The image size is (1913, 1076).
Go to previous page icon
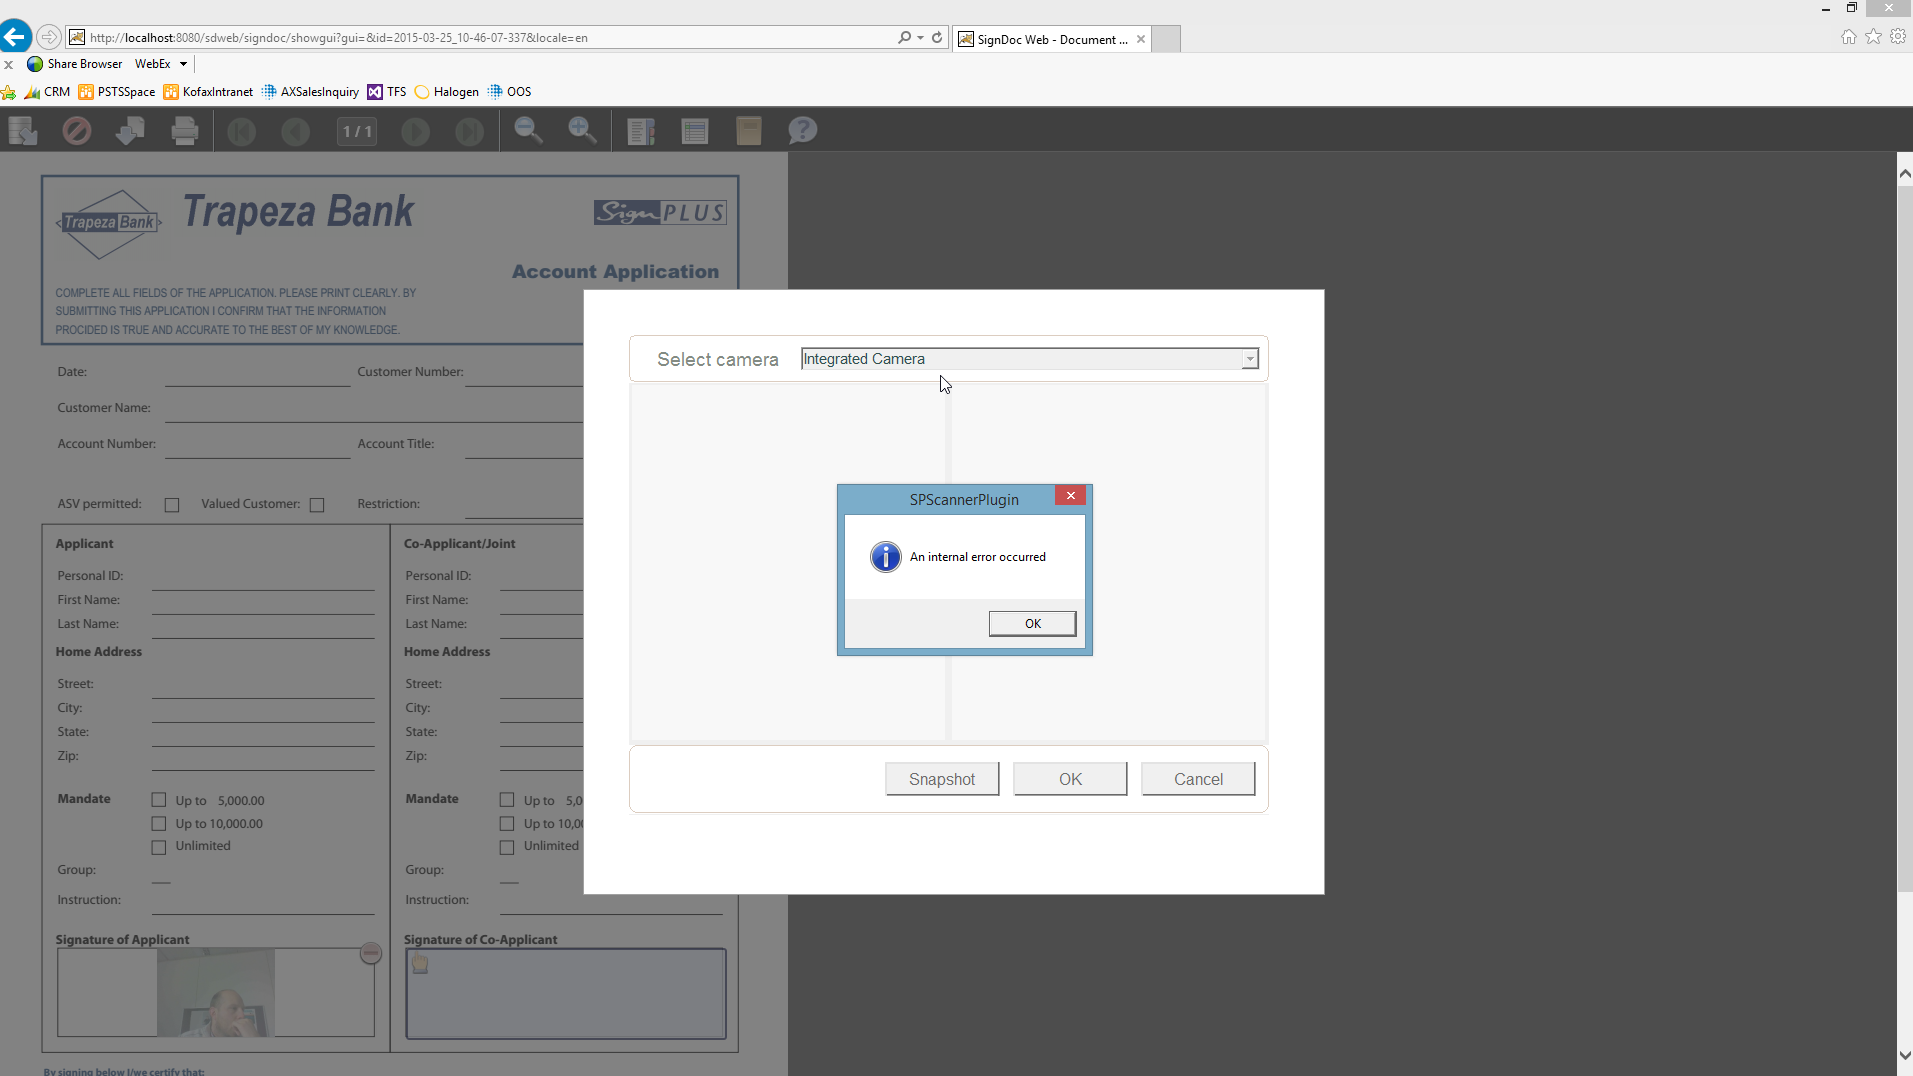[295, 131]
